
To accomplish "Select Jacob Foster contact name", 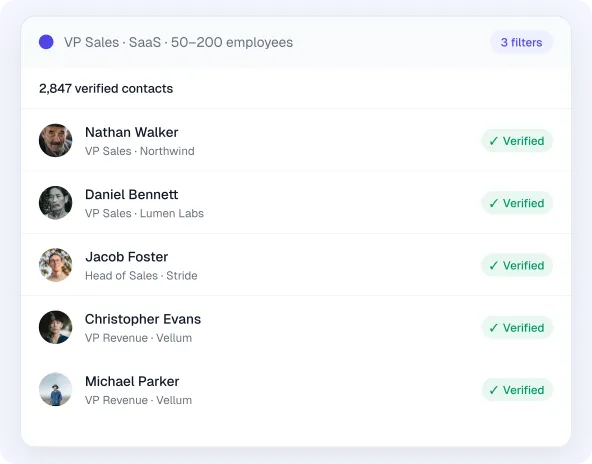I will coord(126,257).
